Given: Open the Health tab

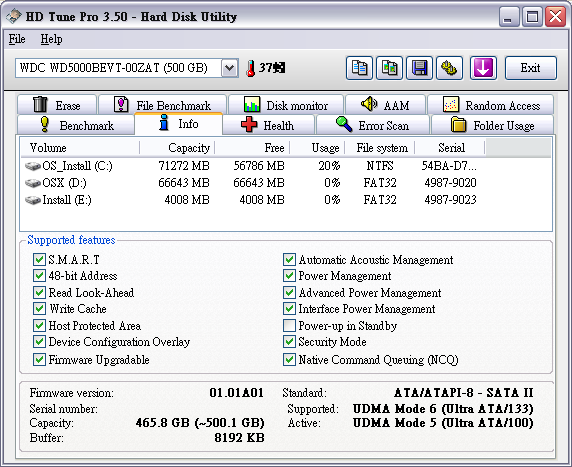Looking at the screenshot, I should 268,125.
